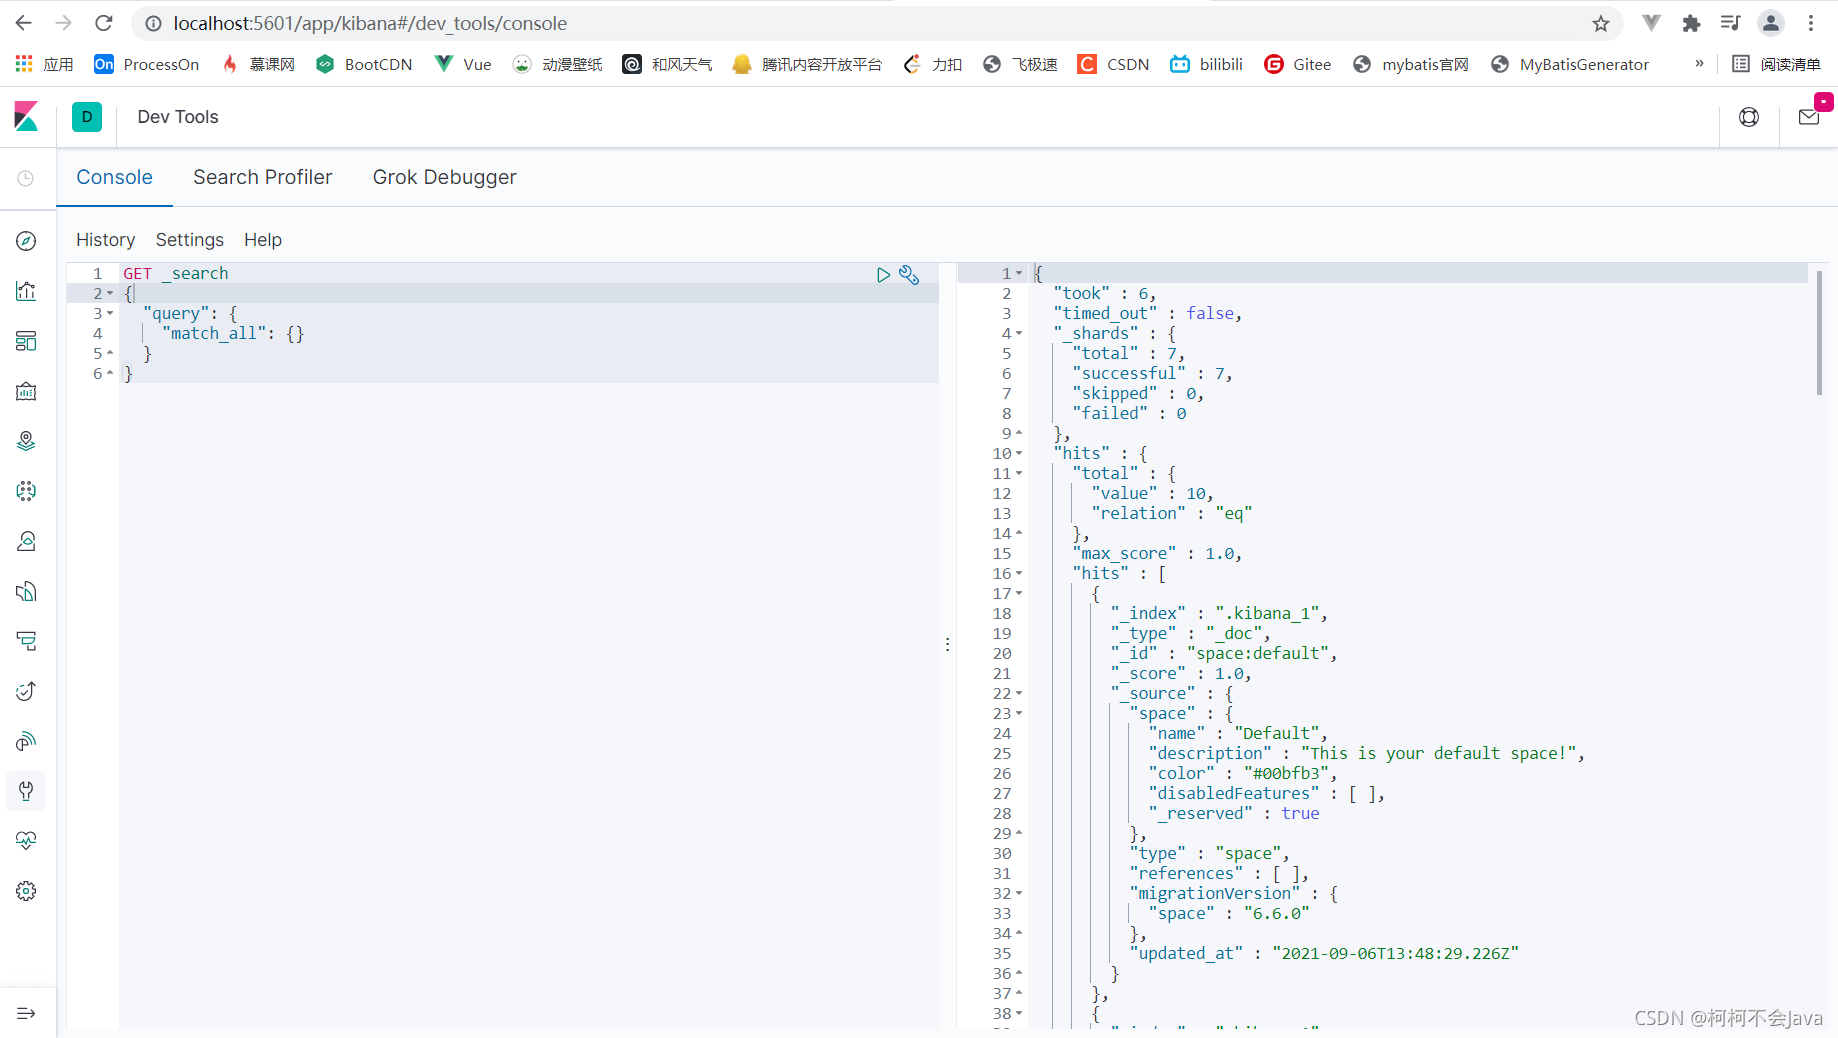Collapse the outer "hits" fold at line 10
This screenshot has width=1838, height=1038.
click(1019, 454)
